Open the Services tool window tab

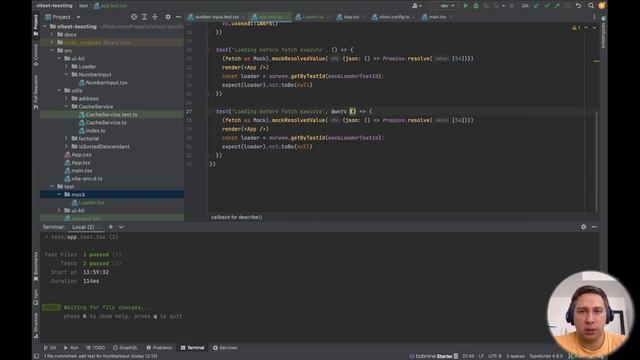tap(225, 348)
